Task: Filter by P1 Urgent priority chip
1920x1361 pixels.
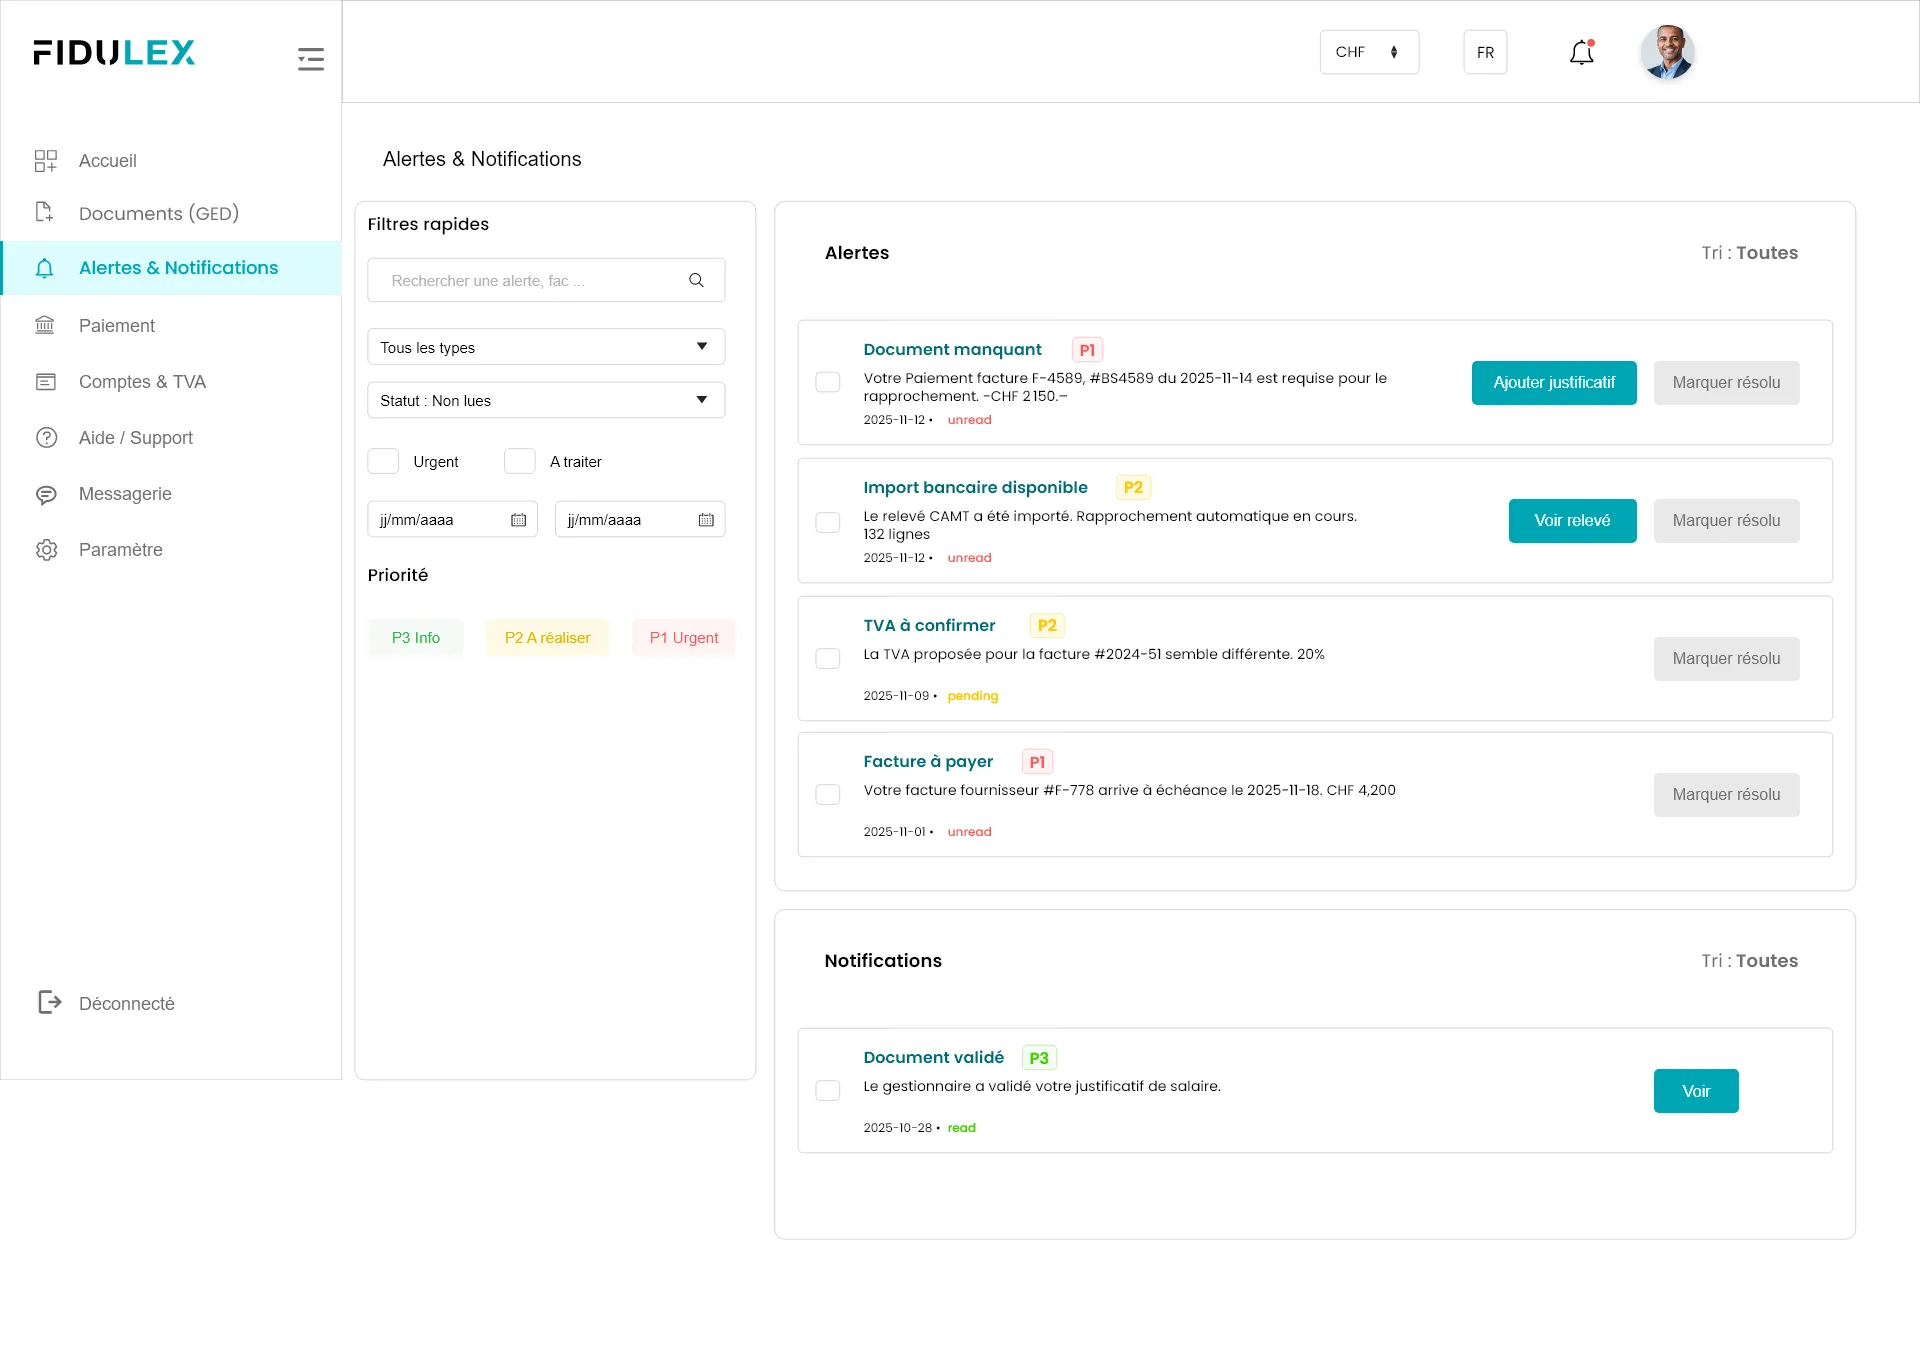Action: point(683,638)
